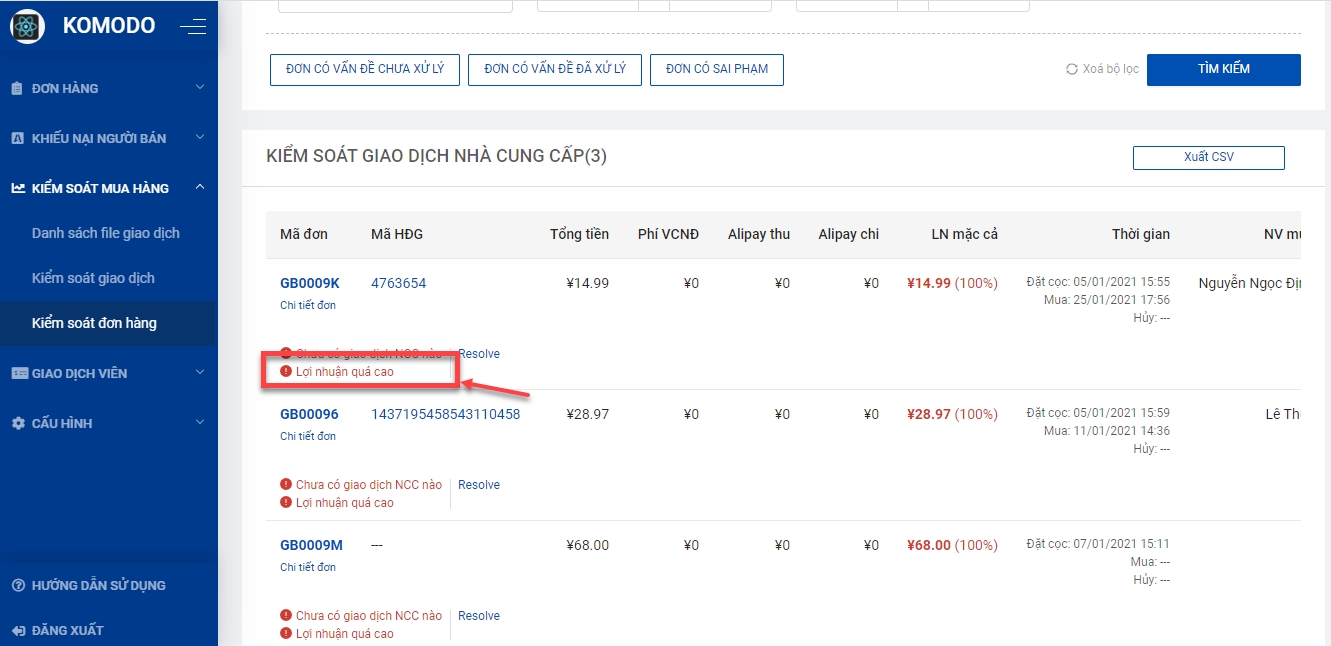
Task: Collapse sidebar with hamburger menu icon
Action: 193,27
